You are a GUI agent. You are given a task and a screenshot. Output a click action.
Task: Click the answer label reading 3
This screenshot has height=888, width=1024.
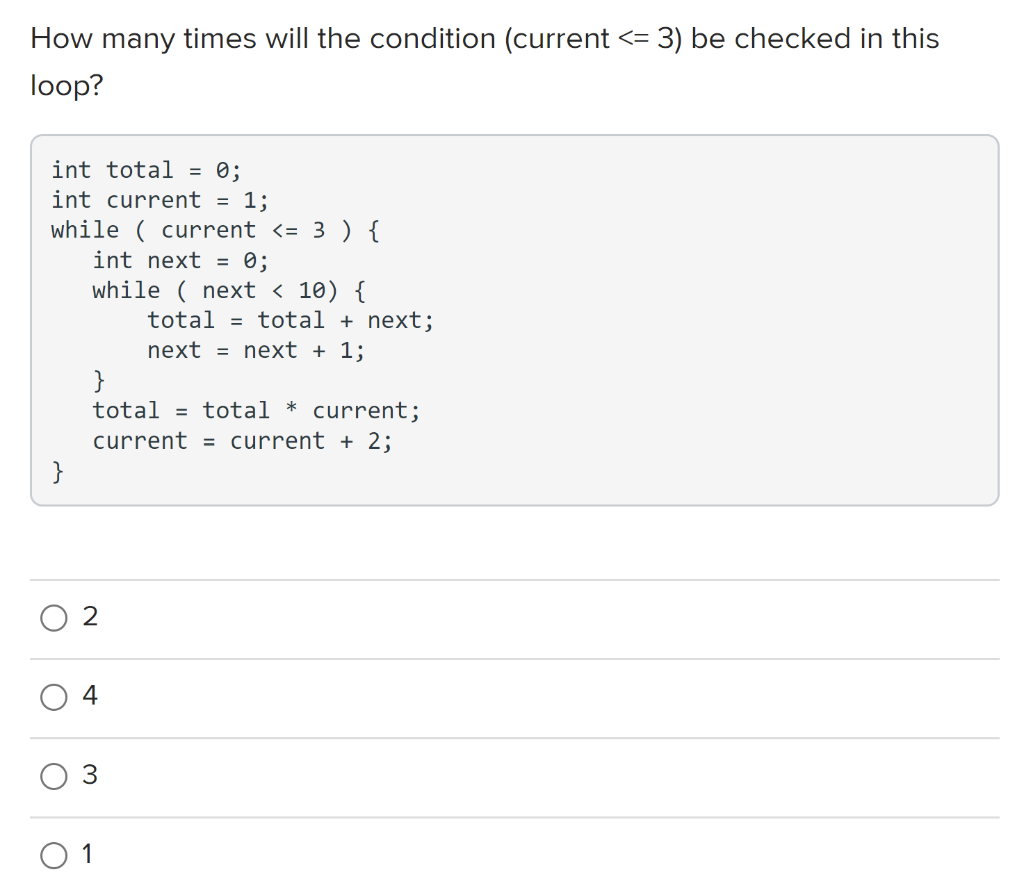tap(90, 775)
